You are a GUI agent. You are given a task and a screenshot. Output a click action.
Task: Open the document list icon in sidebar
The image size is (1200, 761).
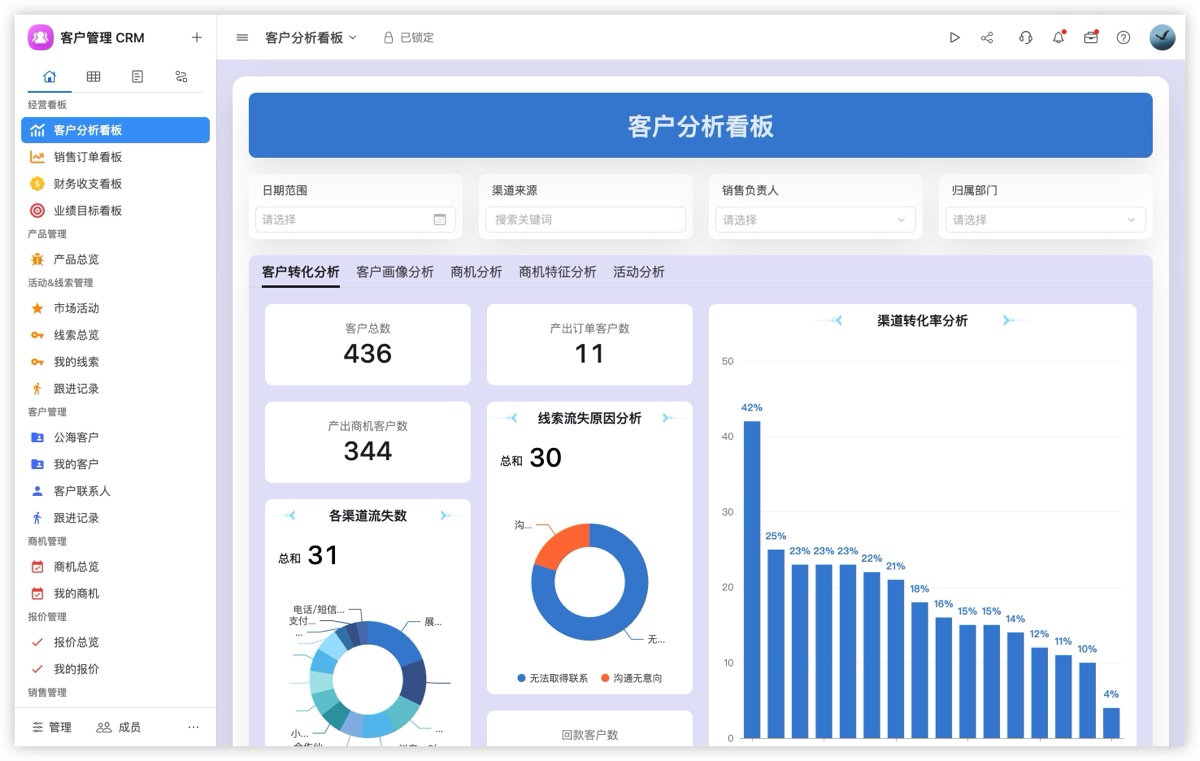click(x=137, y=76)
